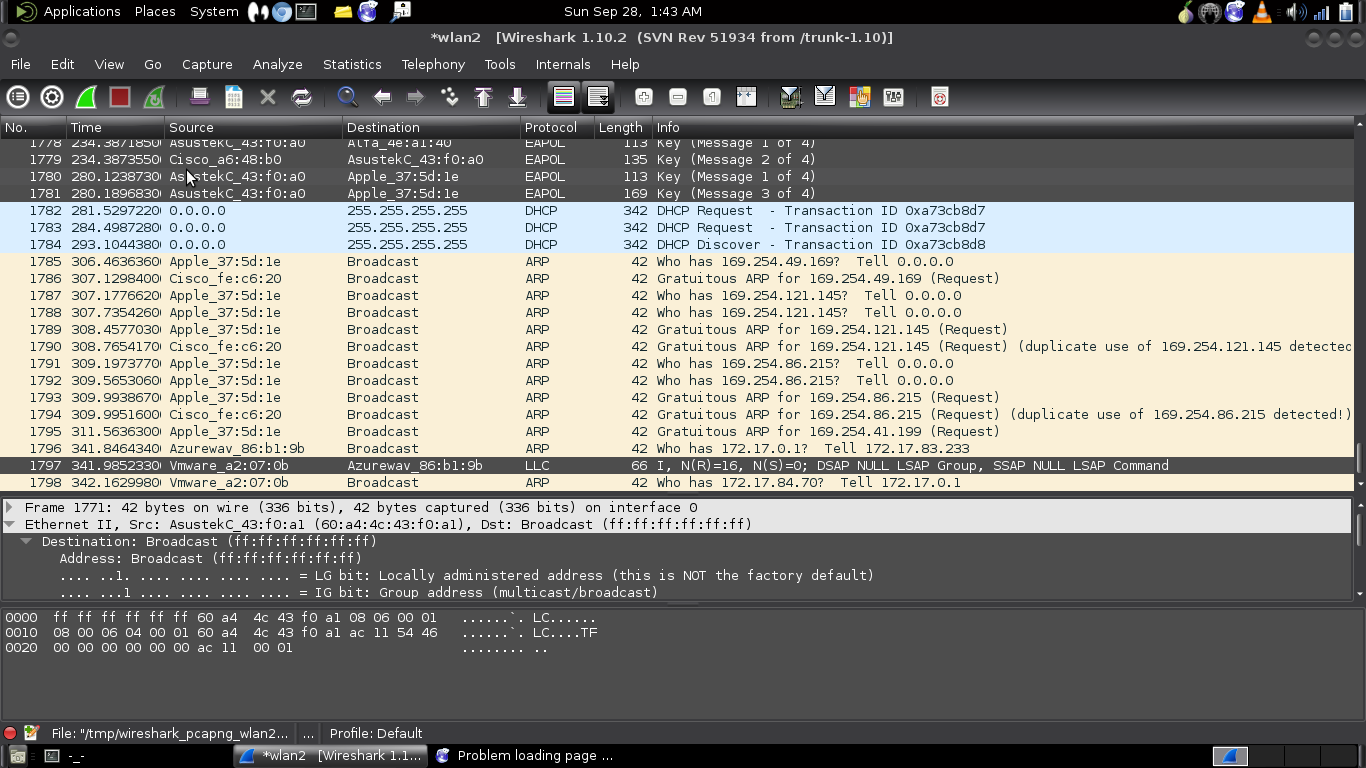The width and height of the screenshot is (1366, 768).
Task: Find a packet with magnifier icon
Action: [347, 97]
